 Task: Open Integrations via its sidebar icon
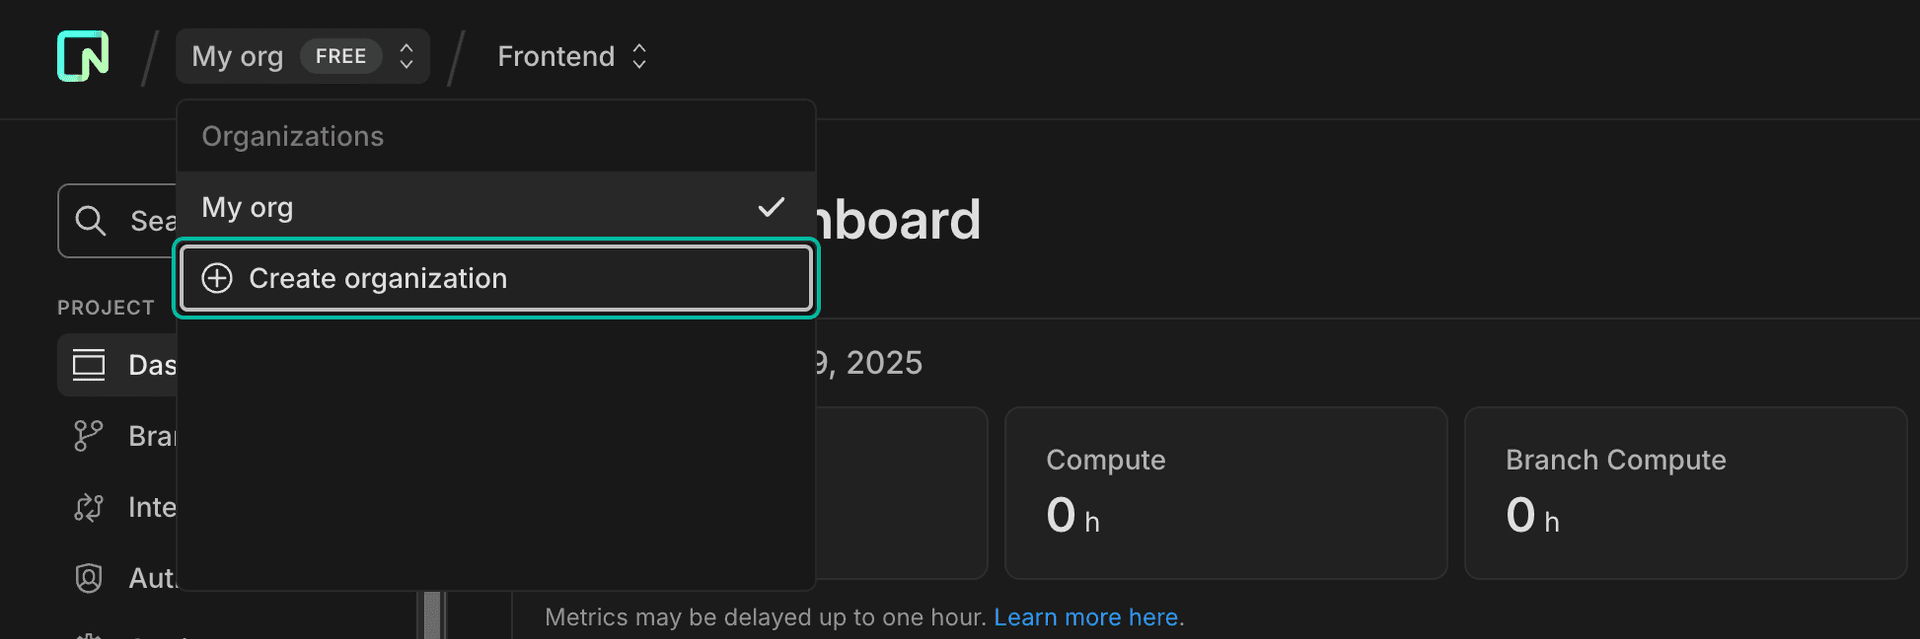pyautogui.click(x=88, y=507)
